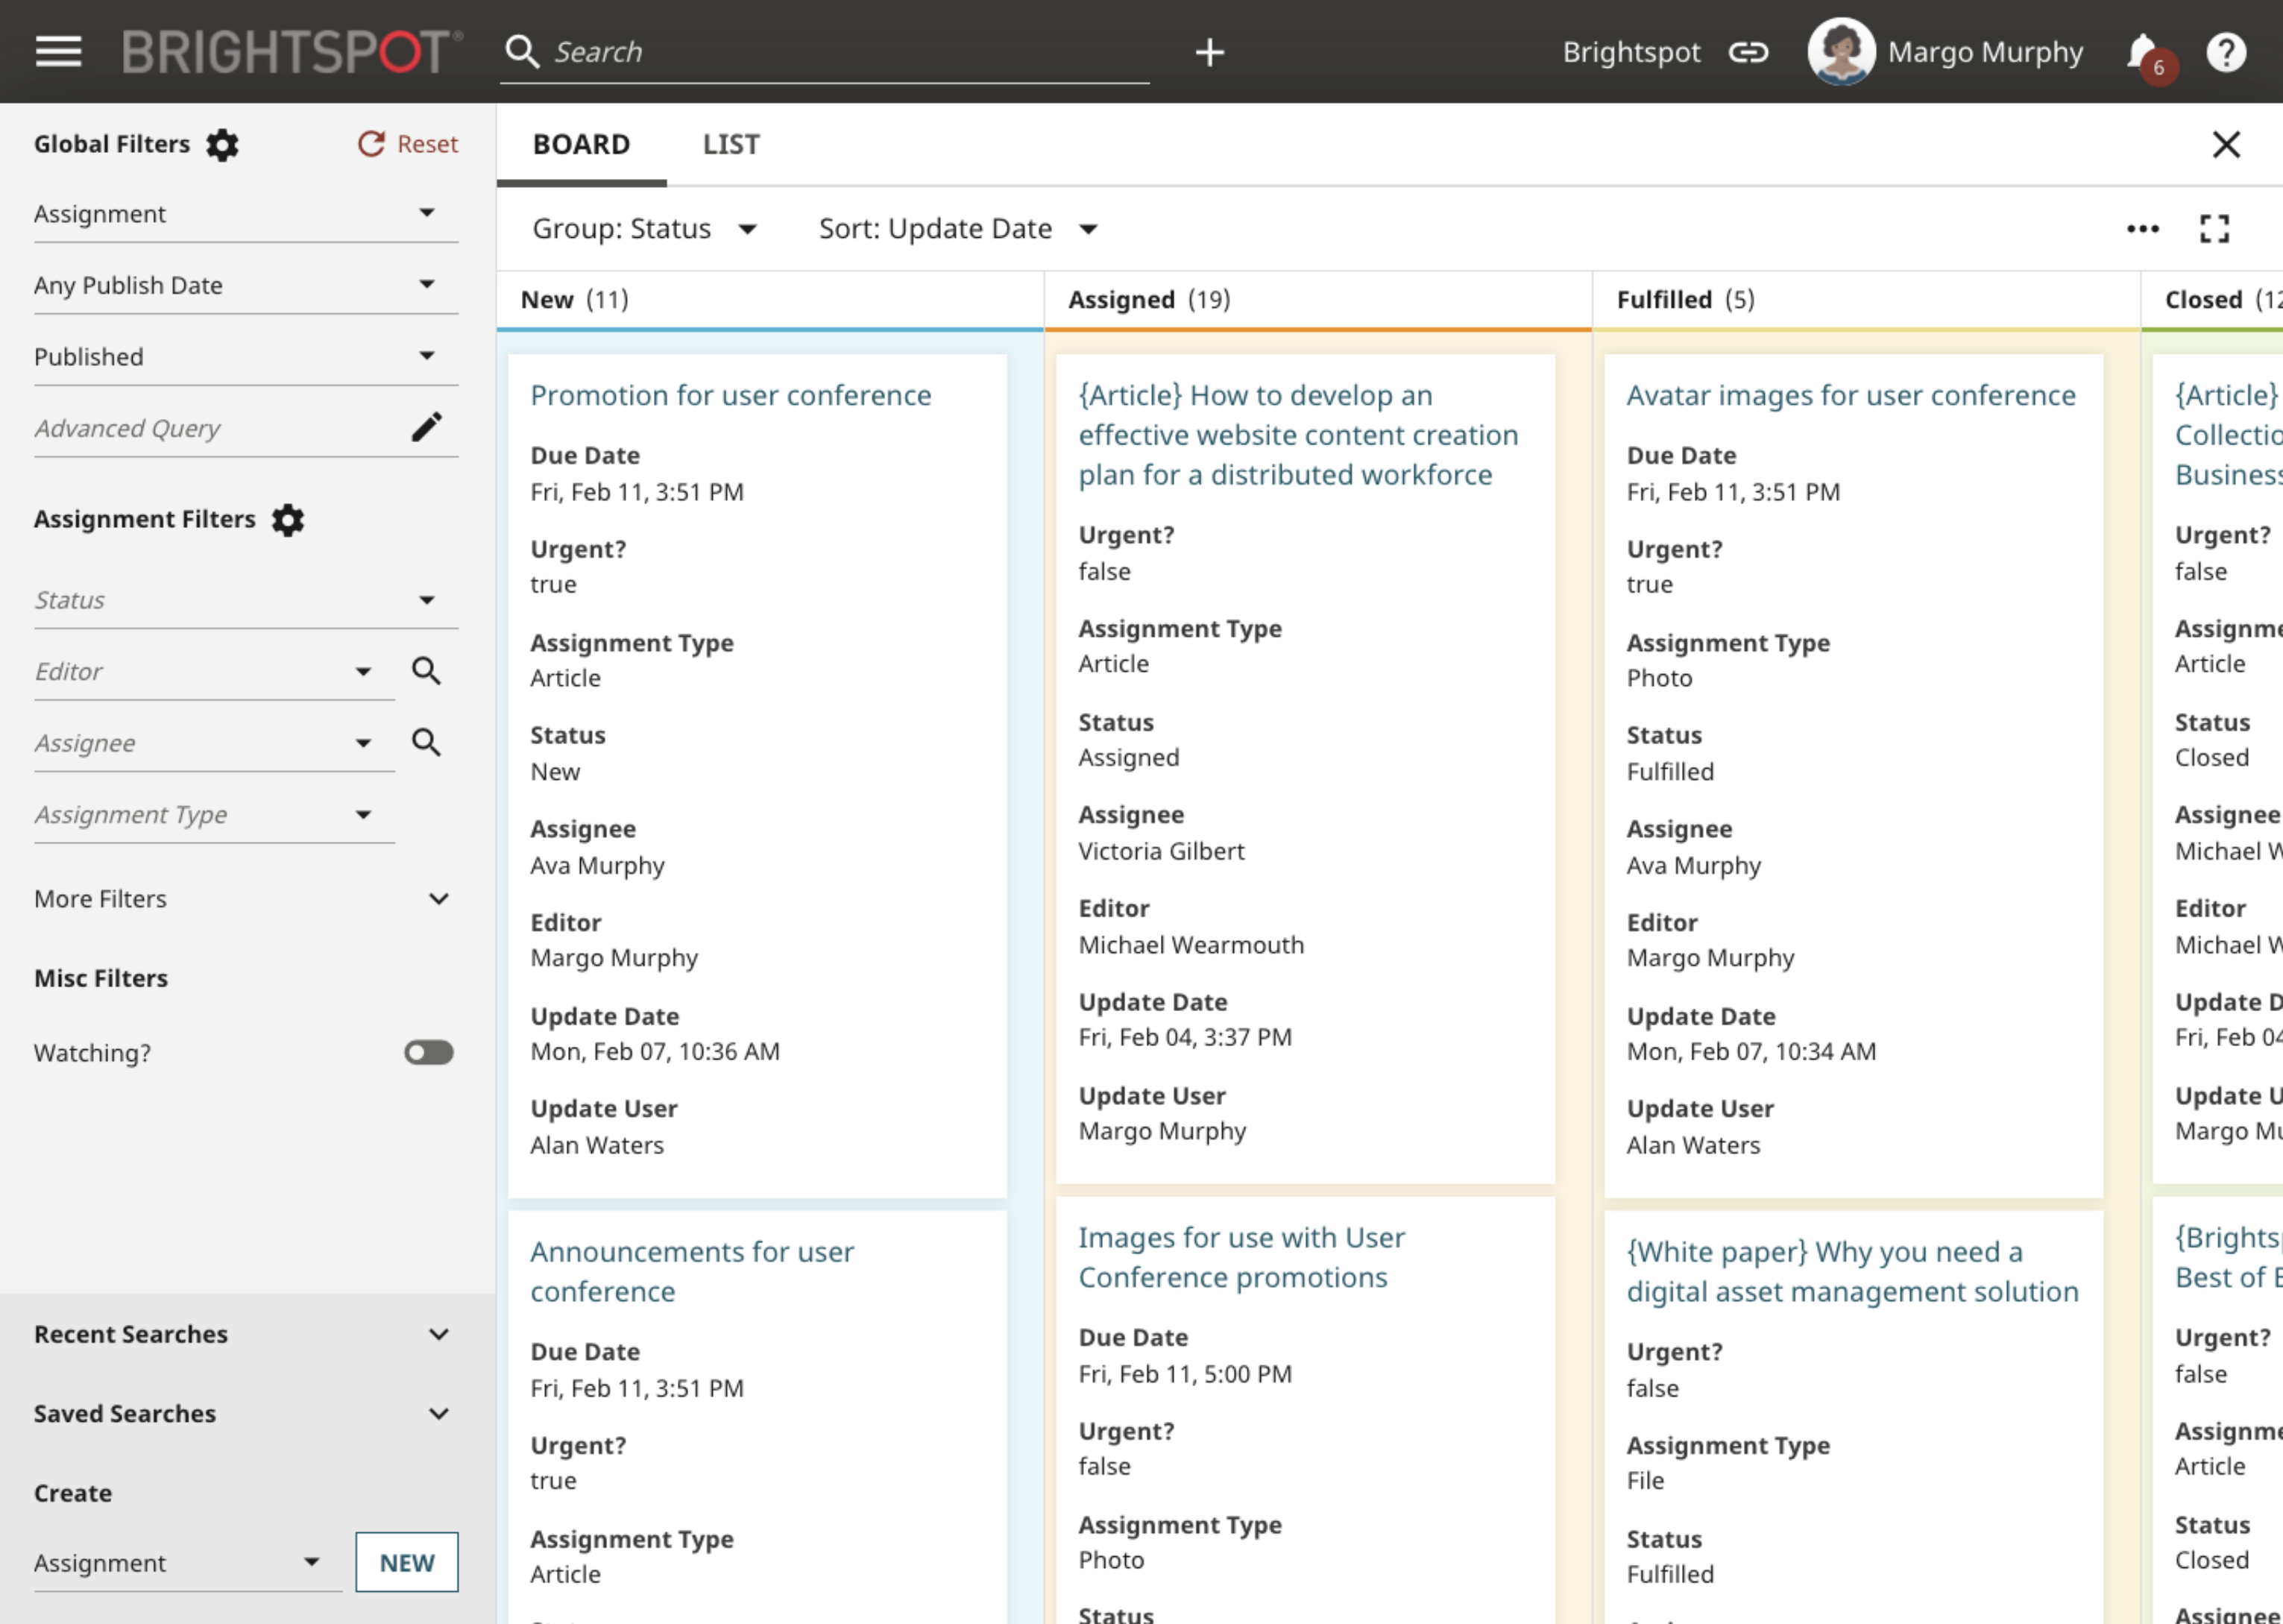This screenshot has width=2283, height=1624.
Task: Open Margo Murphy's avatar menu
Action: click(1841, 52)
